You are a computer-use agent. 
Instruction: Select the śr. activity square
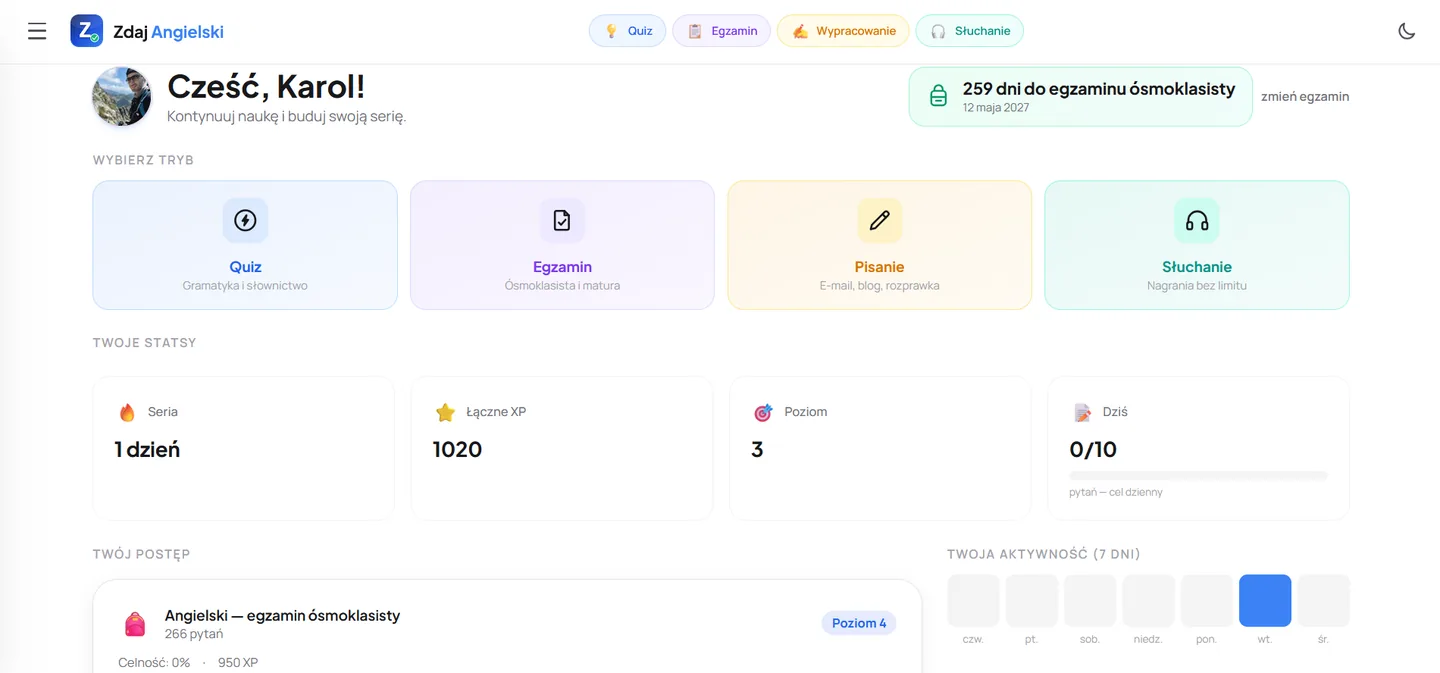point(1324,600)
